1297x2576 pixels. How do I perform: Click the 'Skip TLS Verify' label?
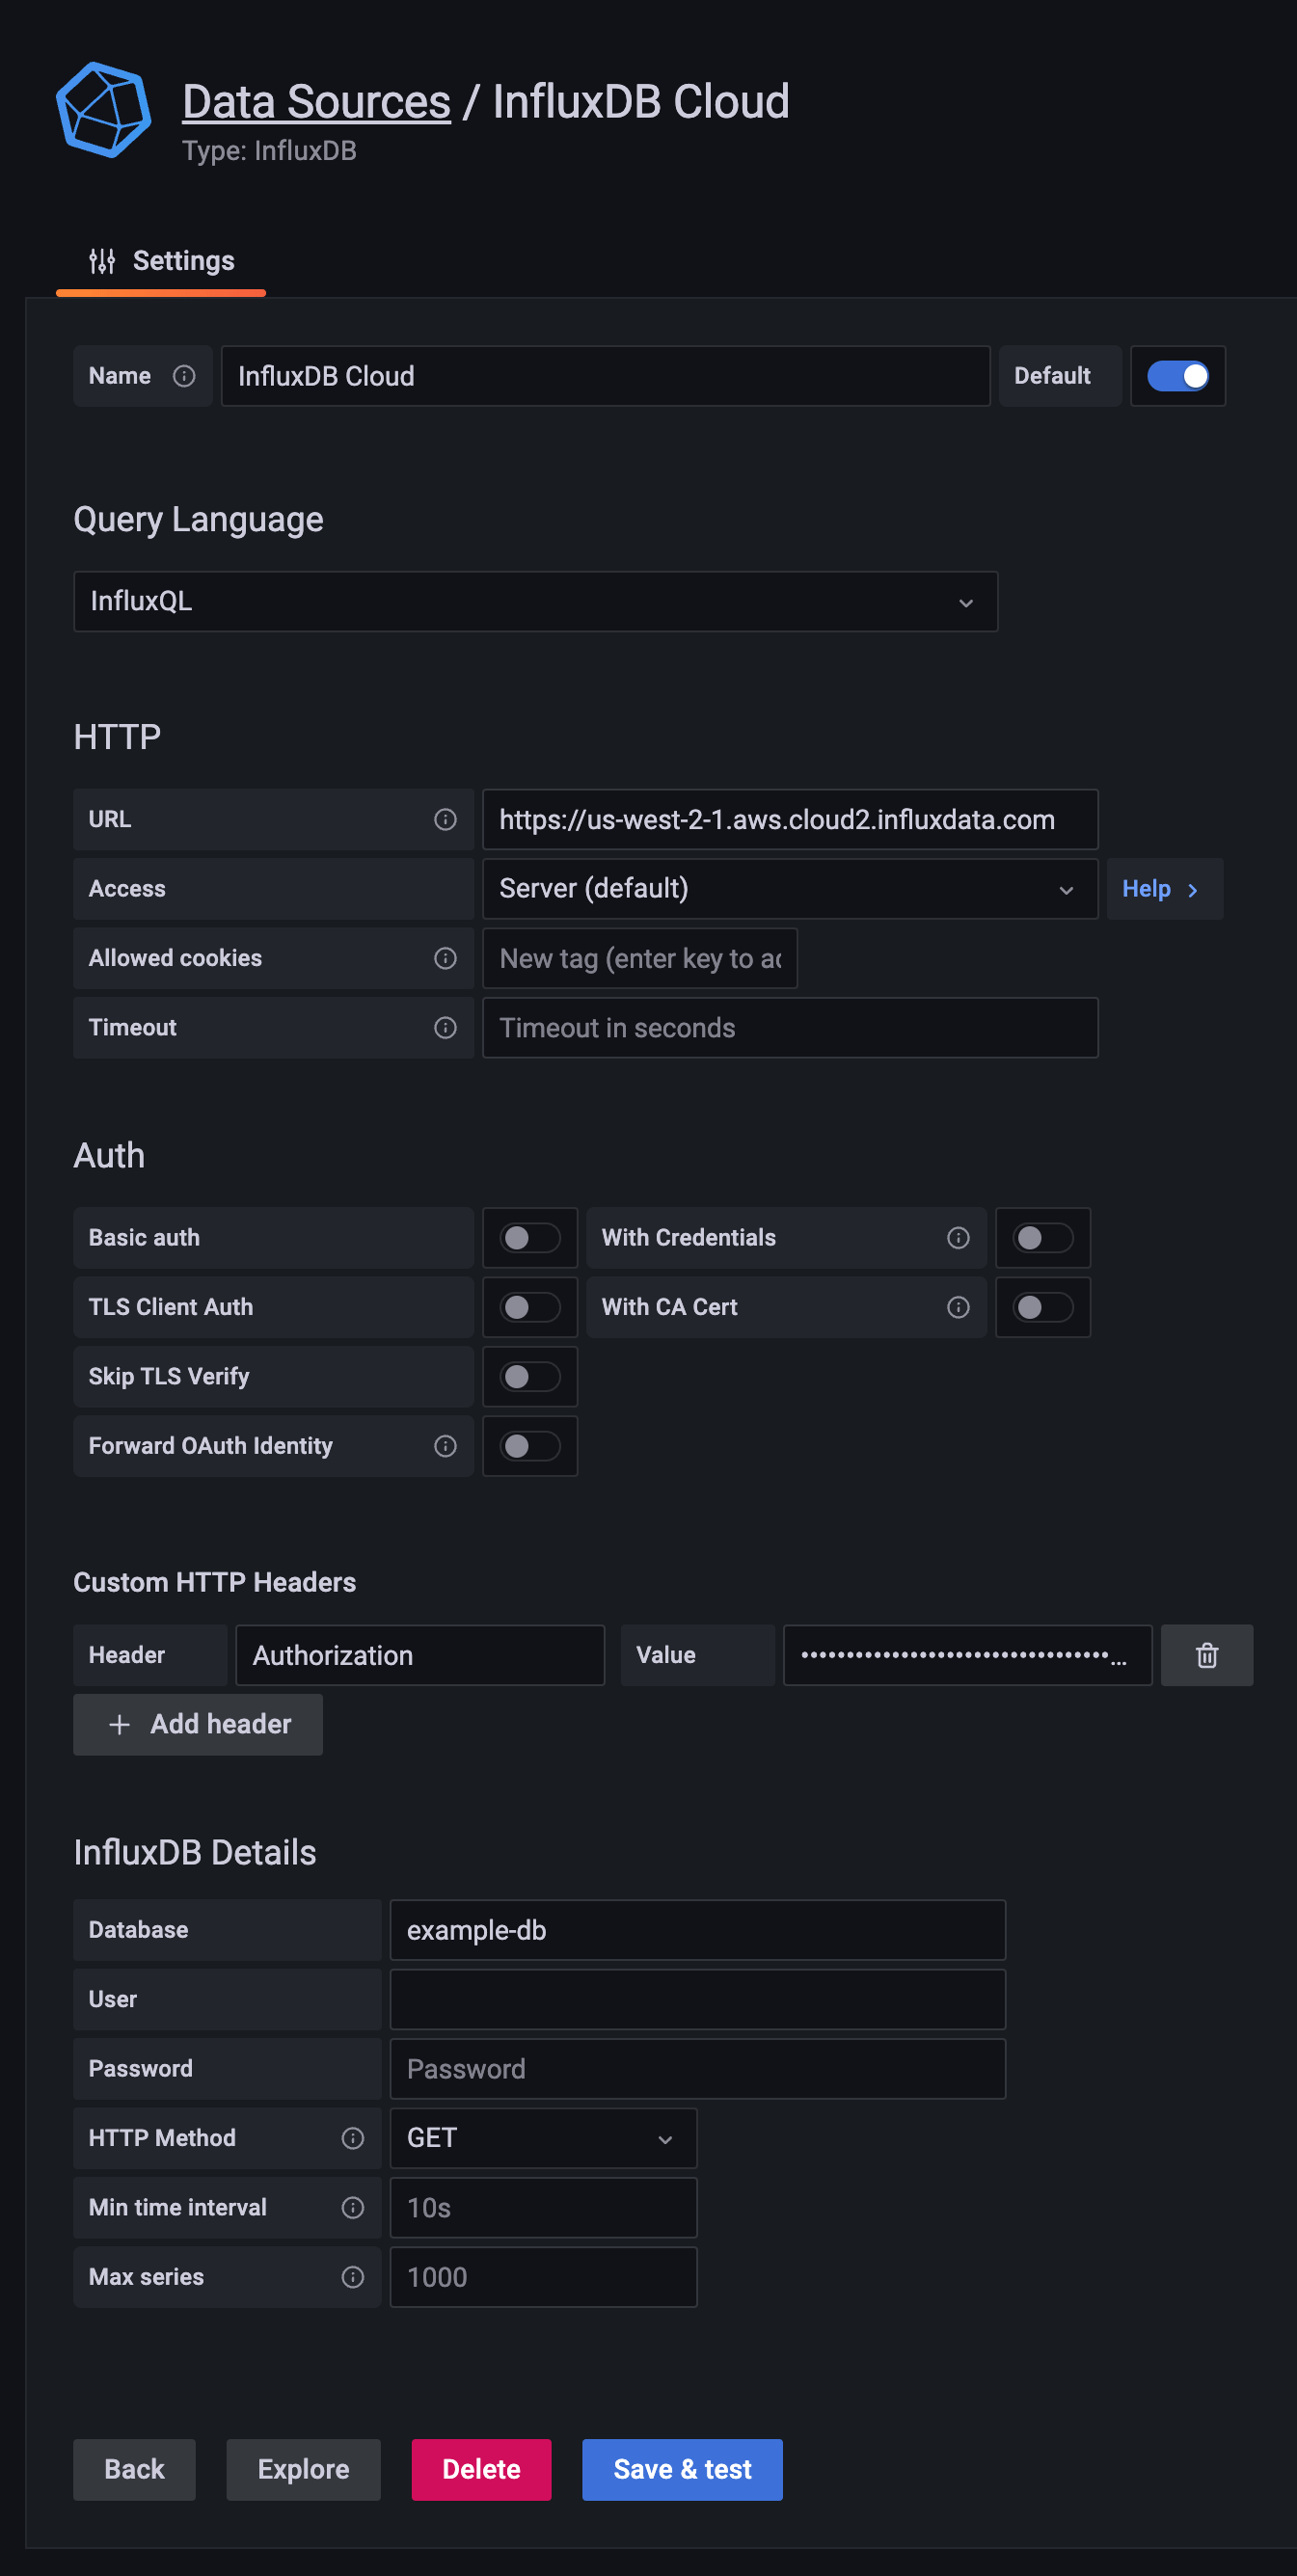[x=169, y=1377]
